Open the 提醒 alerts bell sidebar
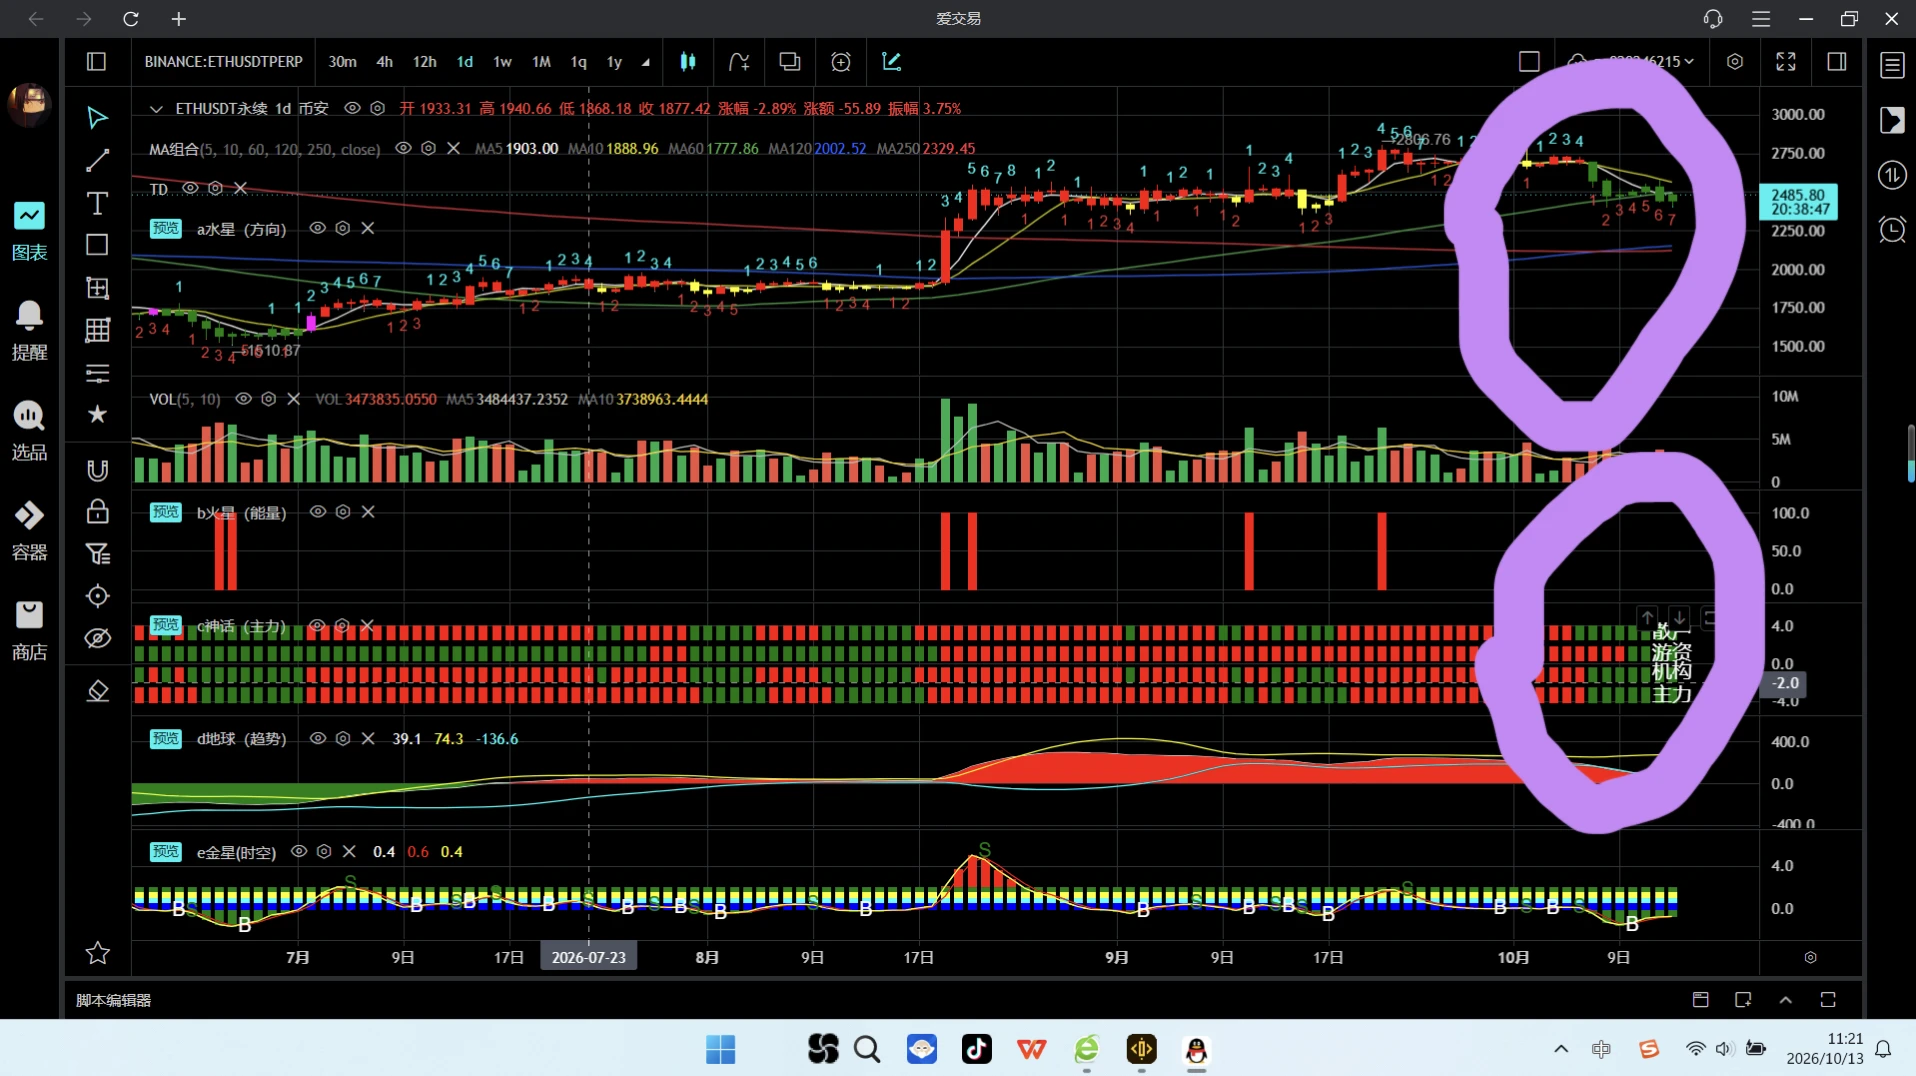The height and width of the screenshot is (1076, 1916). click(x=29, y=331)
